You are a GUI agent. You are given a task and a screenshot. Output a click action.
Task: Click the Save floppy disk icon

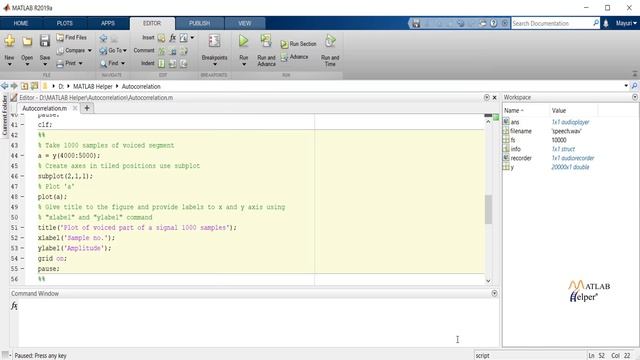[45, 40]
